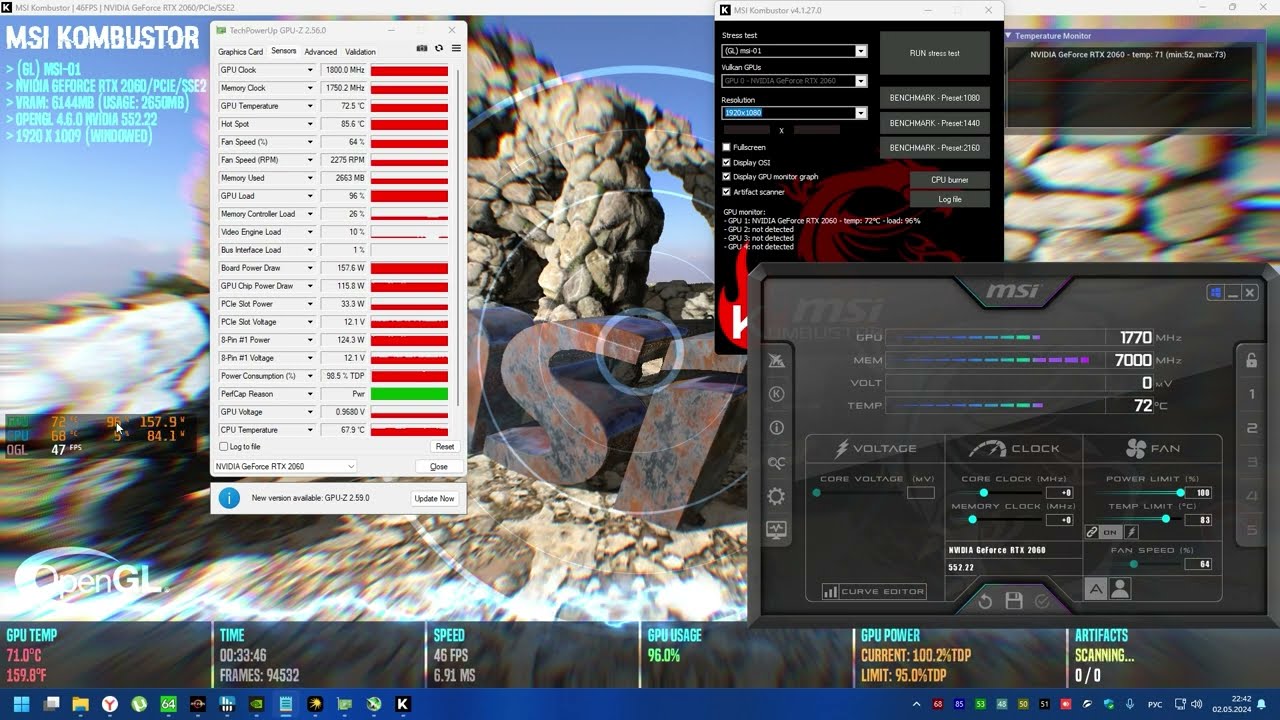
Task: Open the Vulkan GPUs dropdown
Action: [x=860, y=81]
